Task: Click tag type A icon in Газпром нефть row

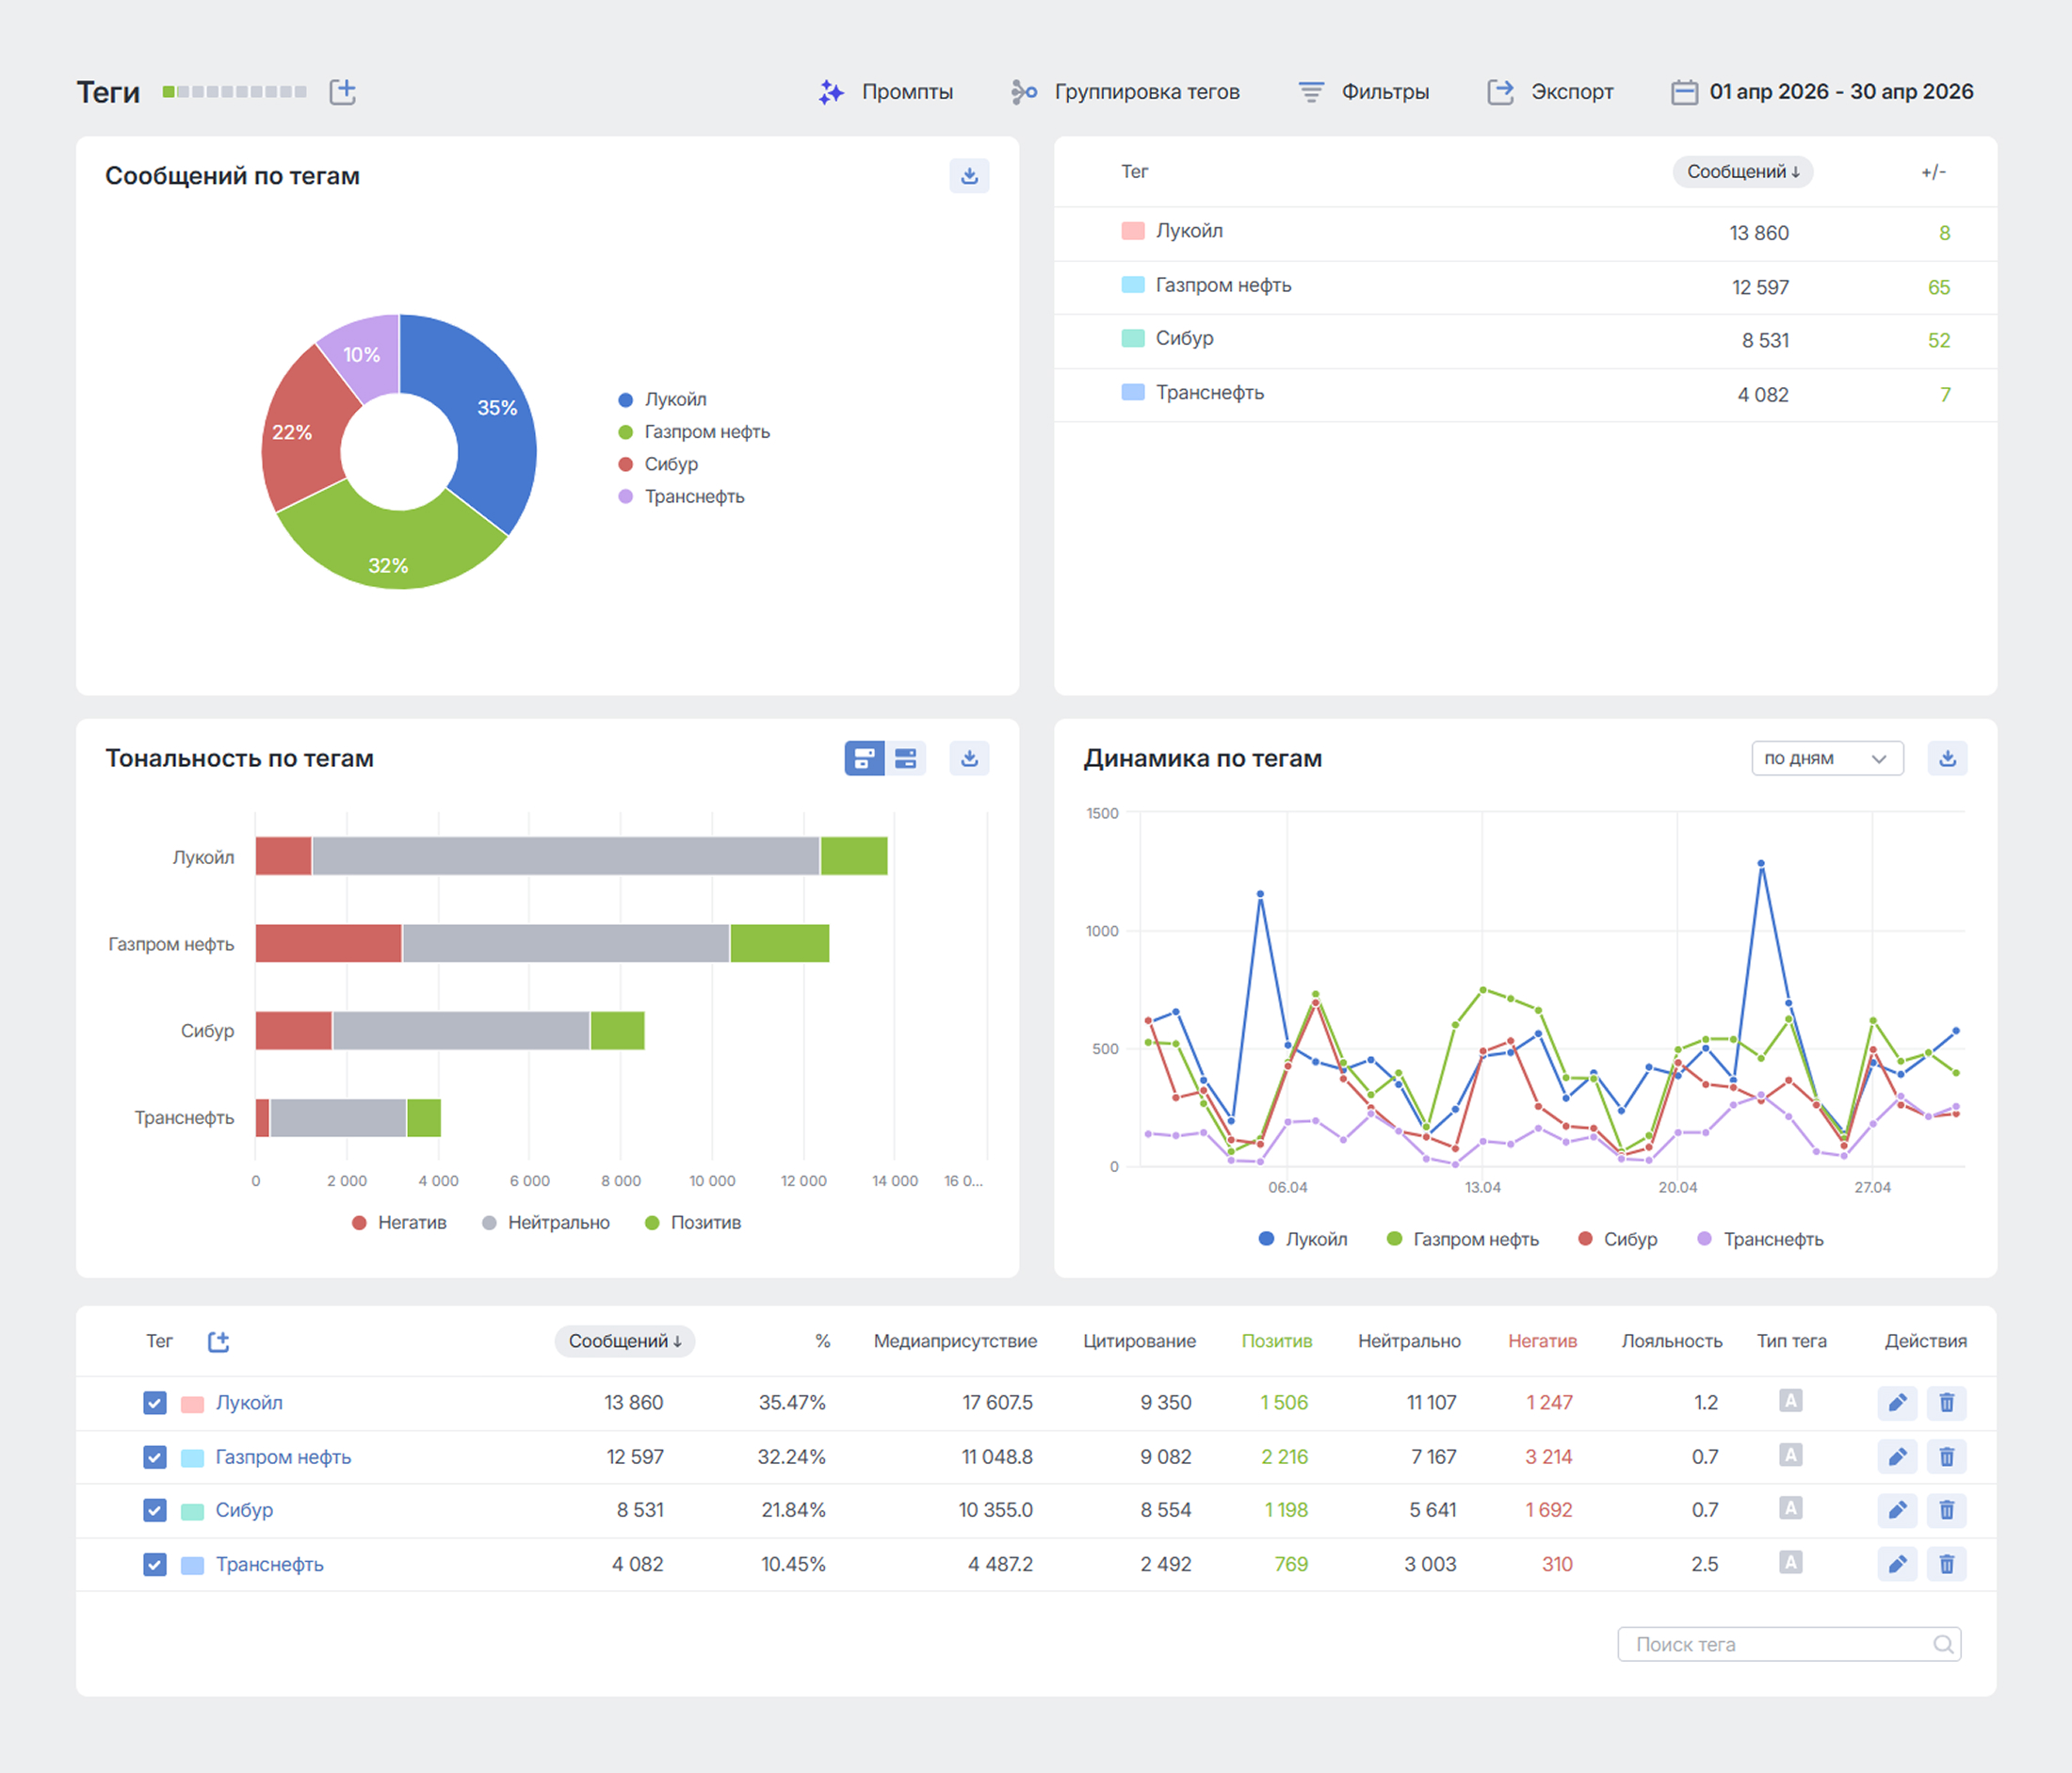Action: coord(1791,1455)
